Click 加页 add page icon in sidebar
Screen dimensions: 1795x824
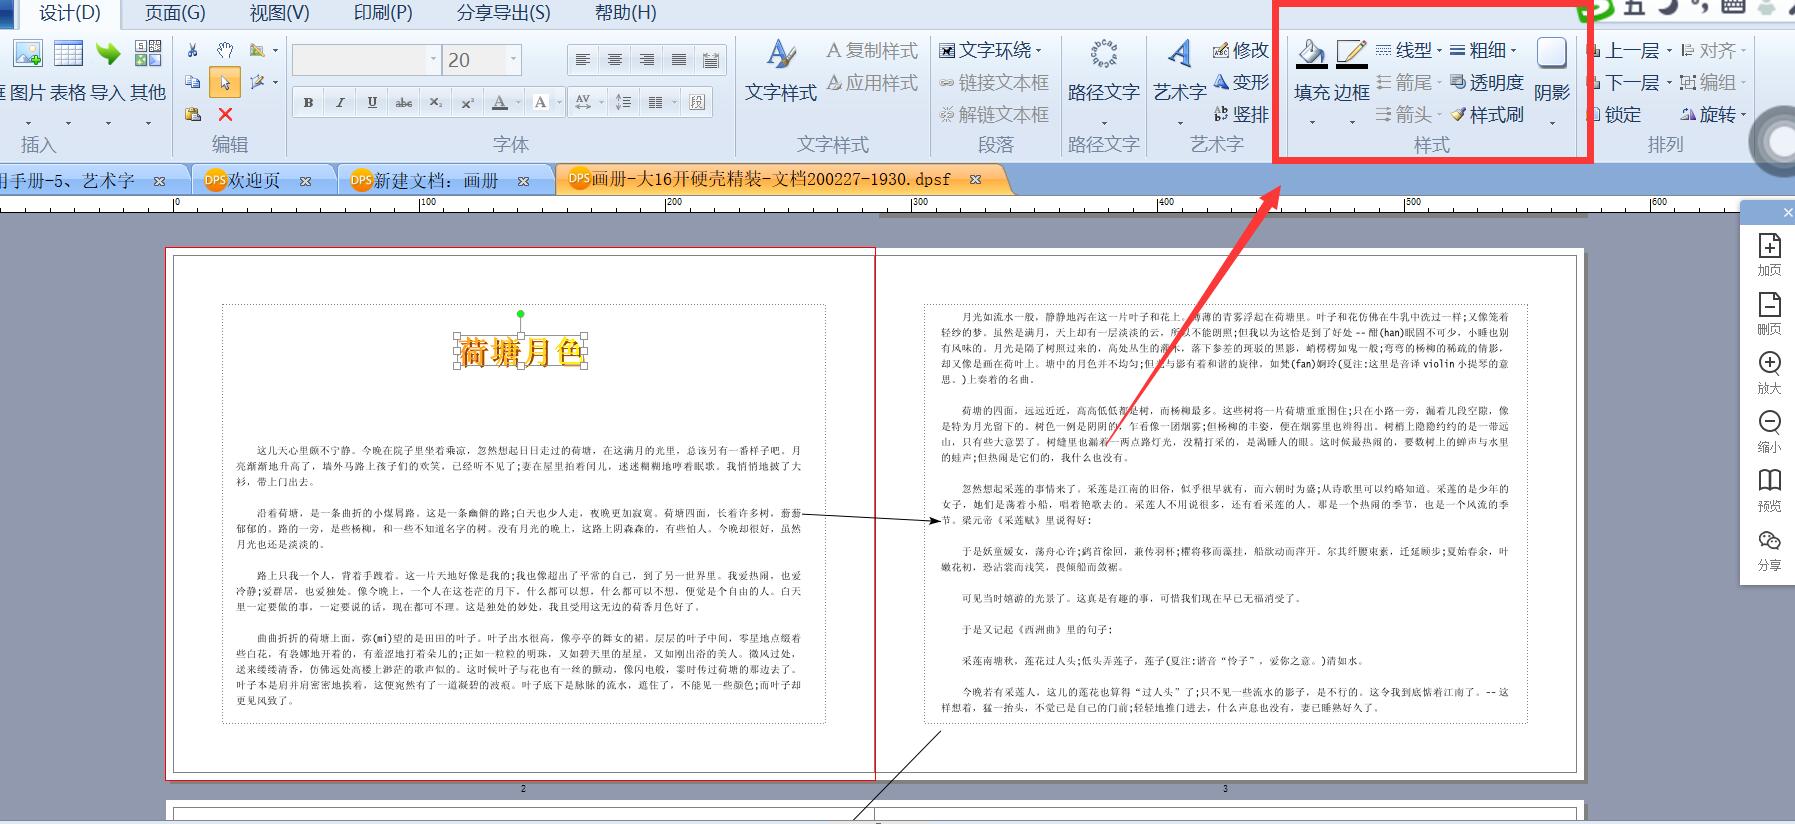[1769, 254]
